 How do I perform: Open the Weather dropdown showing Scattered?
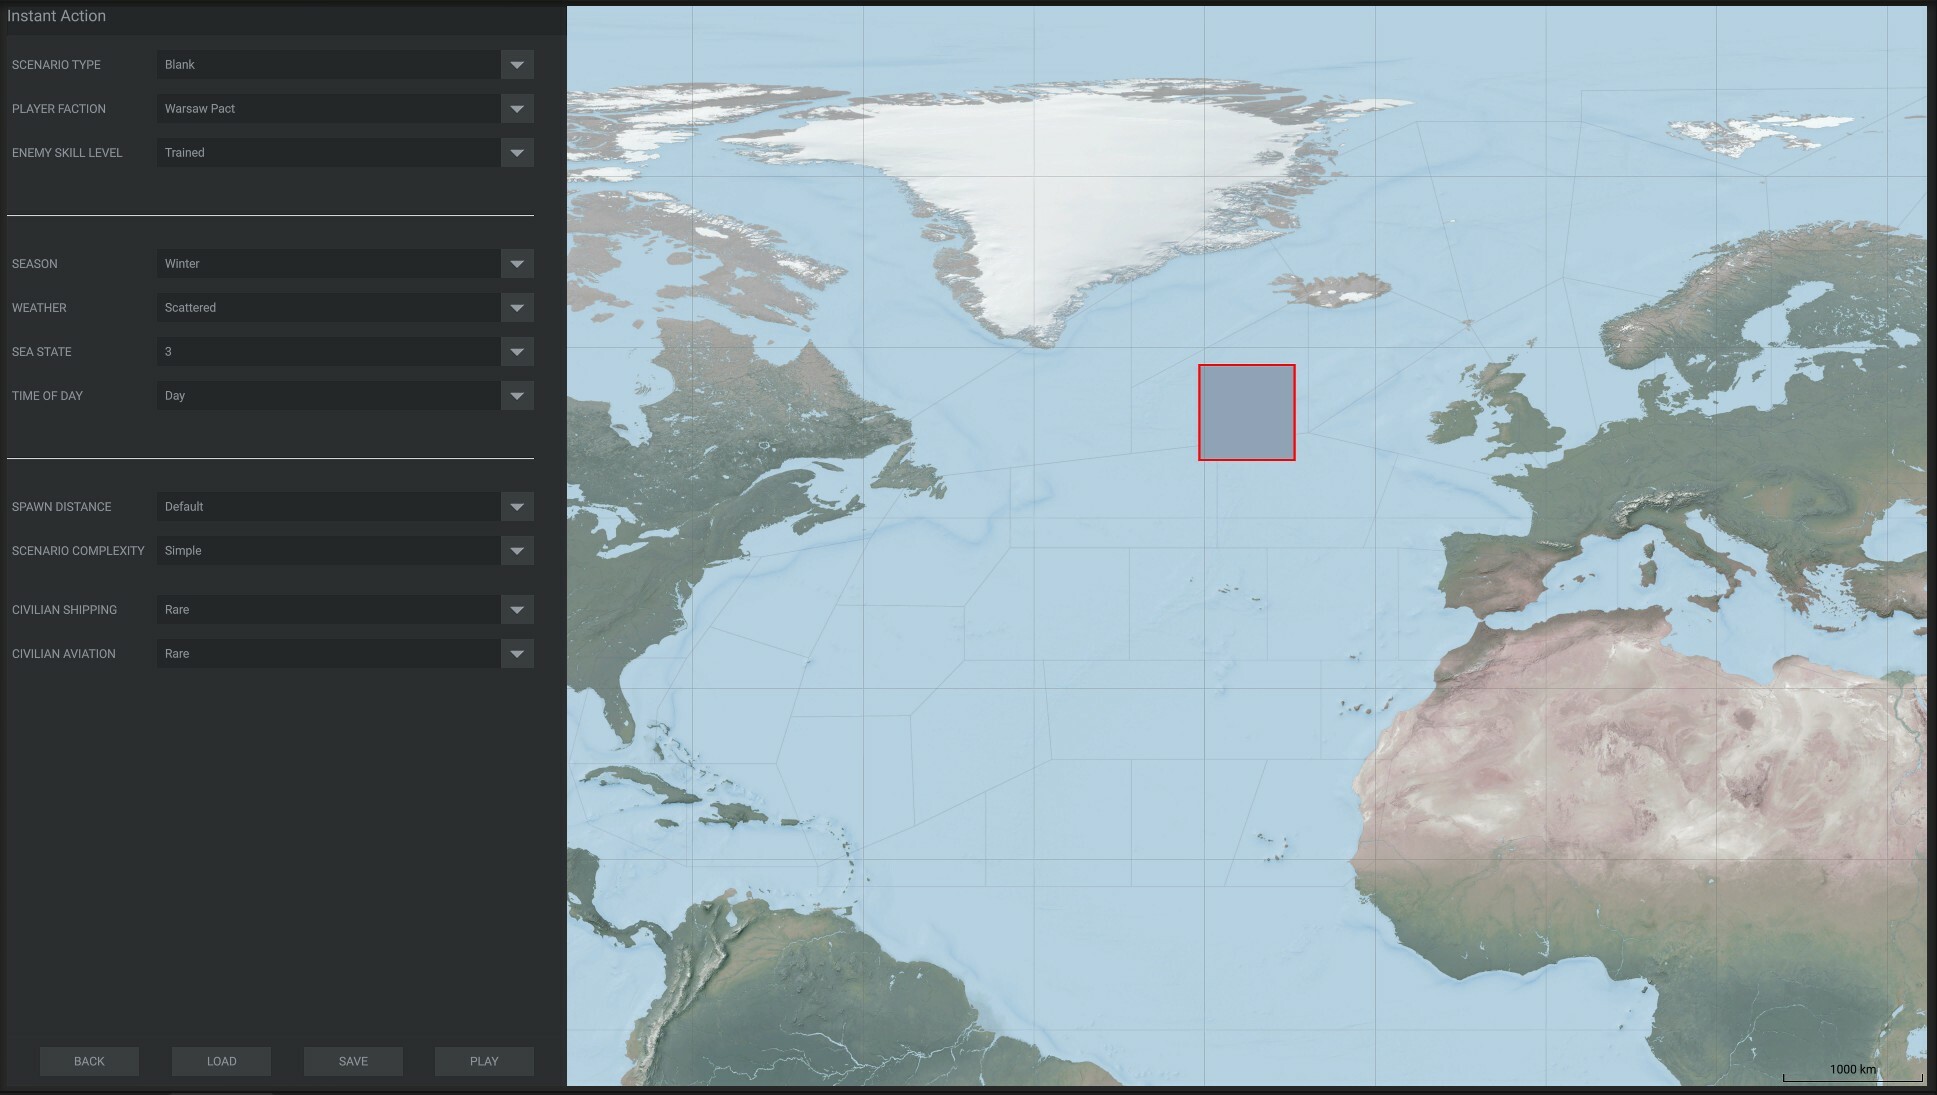tap(345, 307)
